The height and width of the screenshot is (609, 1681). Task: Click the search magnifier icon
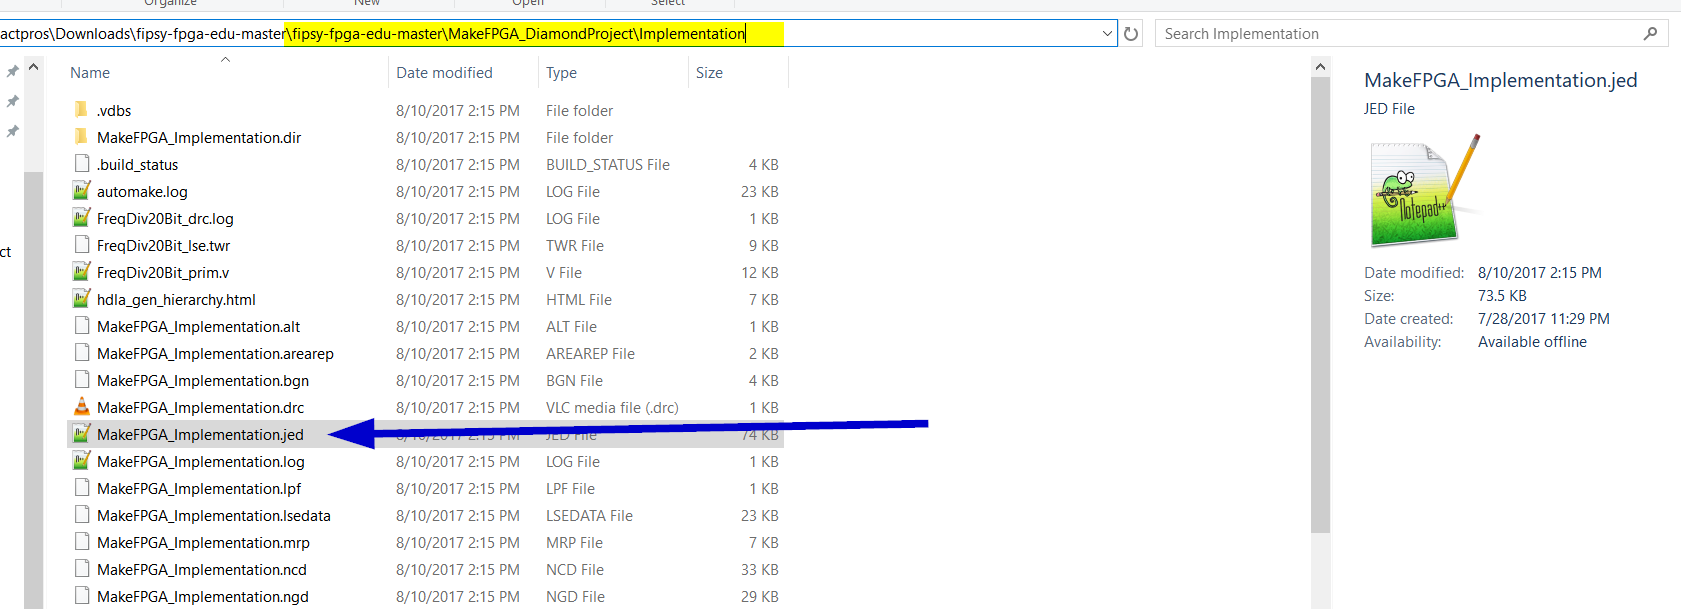pyautogui.click(x=1650, y=34)
